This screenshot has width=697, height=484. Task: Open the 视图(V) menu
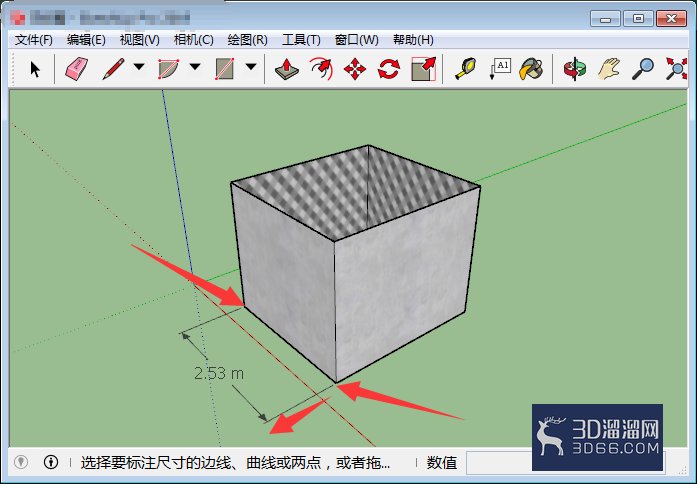(x=140, y=40)
